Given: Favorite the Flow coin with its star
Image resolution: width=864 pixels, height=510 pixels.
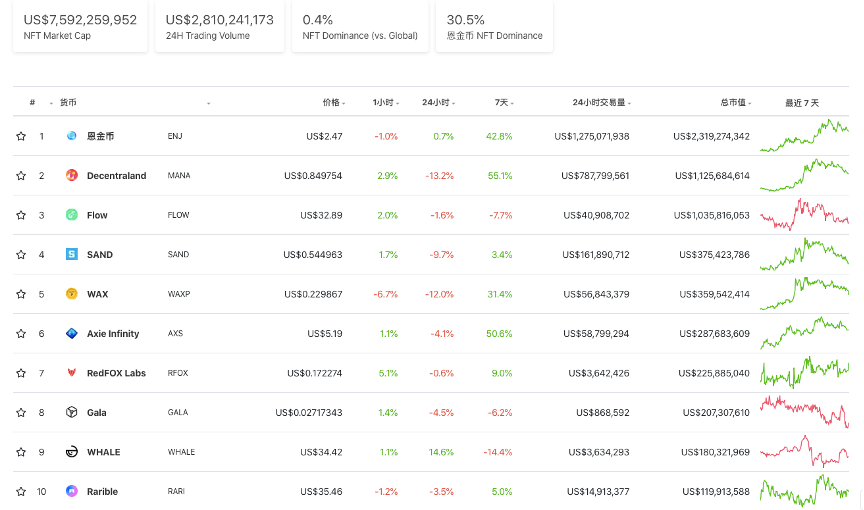Looking at the screenshot, I should tap(21, 215).
